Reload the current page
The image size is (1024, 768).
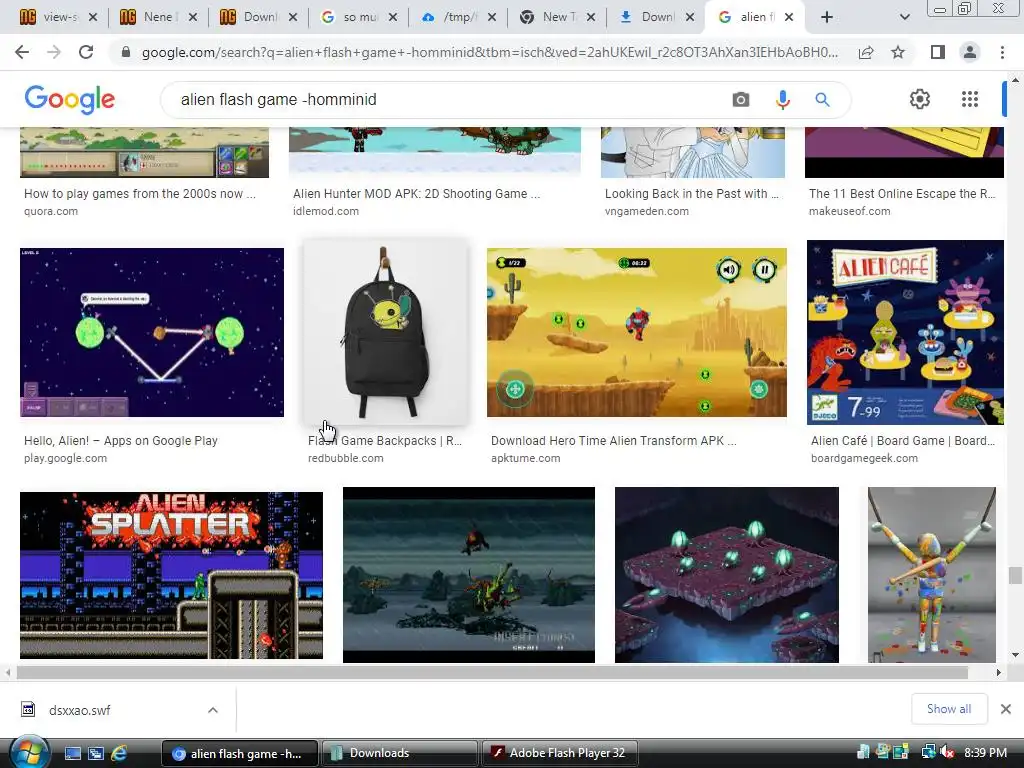click(x=86, y=52)
